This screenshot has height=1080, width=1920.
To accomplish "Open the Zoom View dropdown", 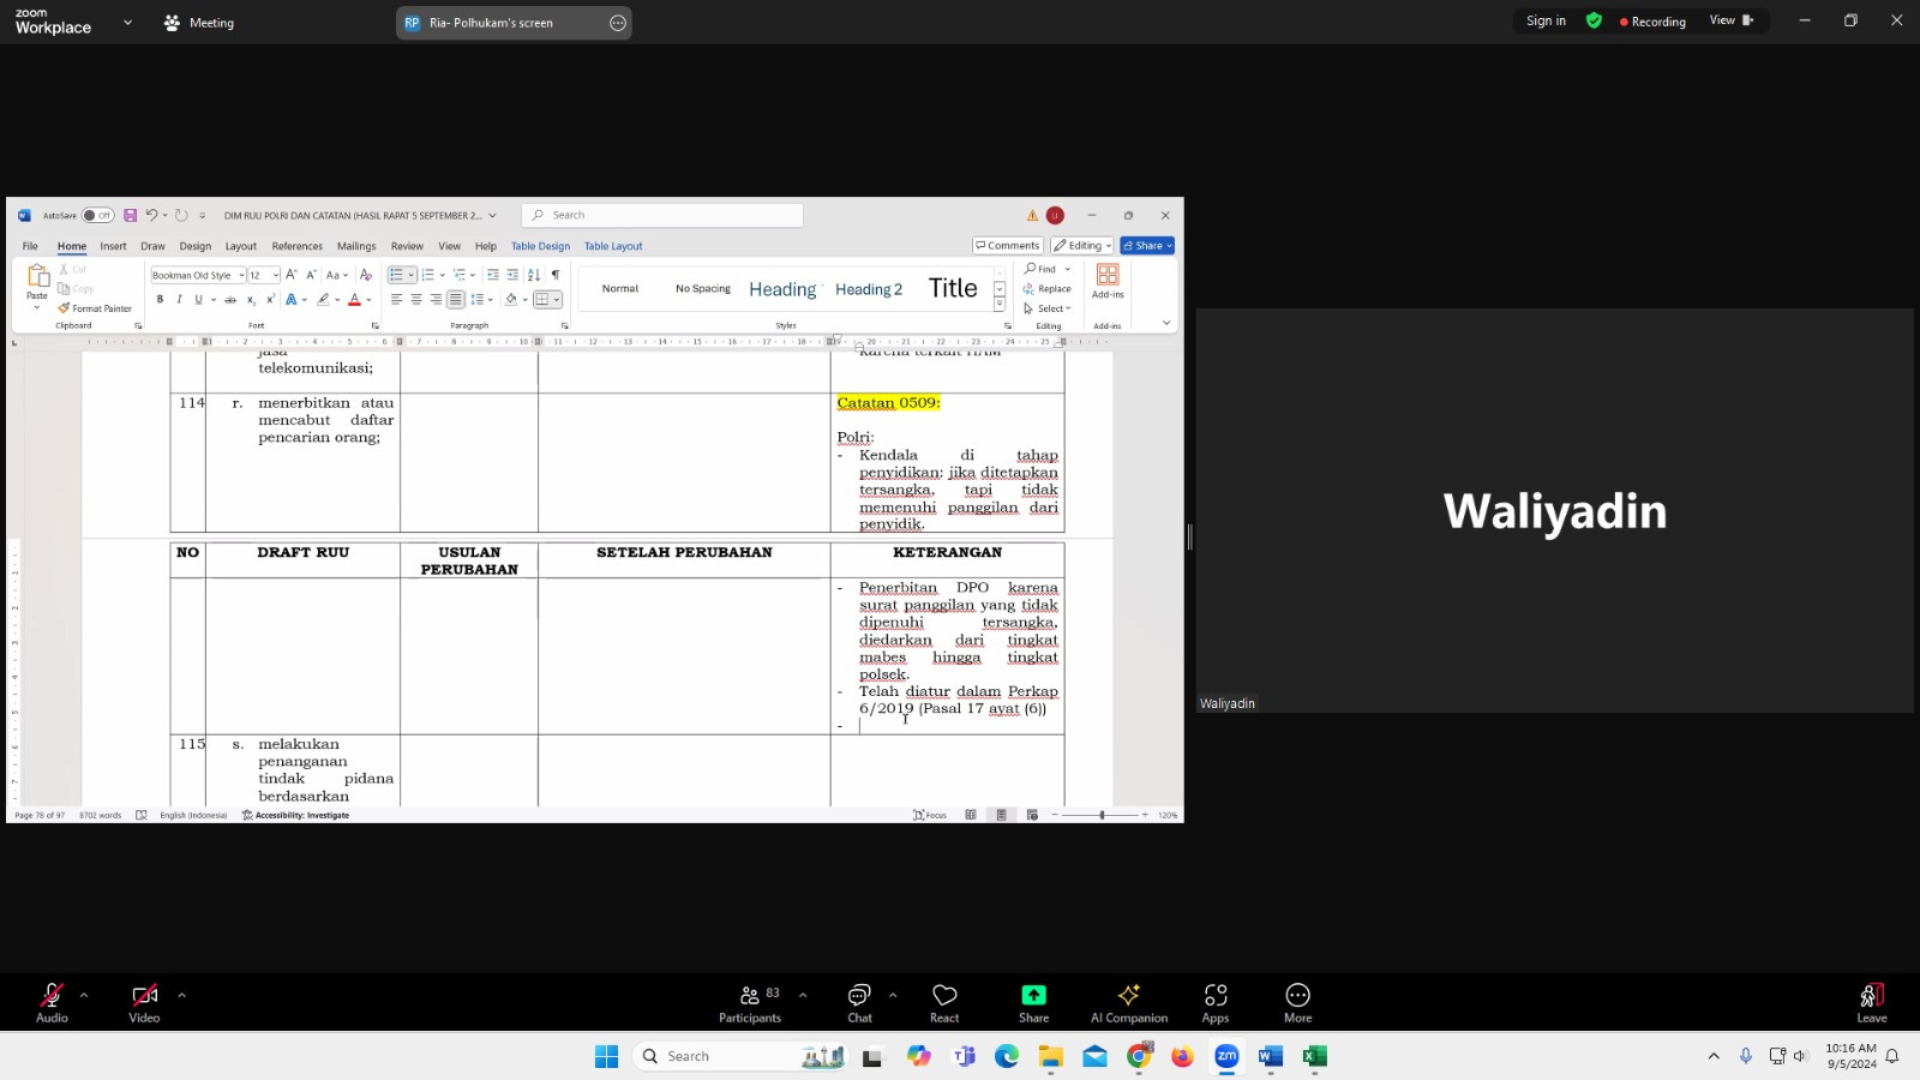I will pyautogui.click(x=1731, y=20).
